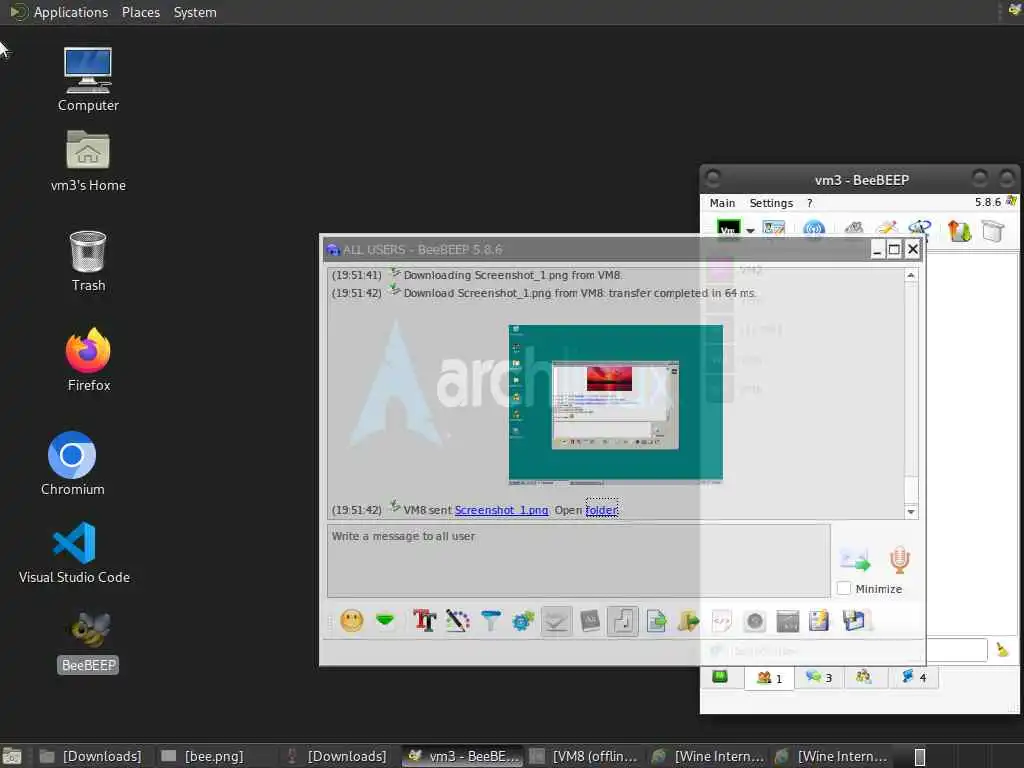Click the message input box
Screen dimensions: 1024x768
point(579,560)
